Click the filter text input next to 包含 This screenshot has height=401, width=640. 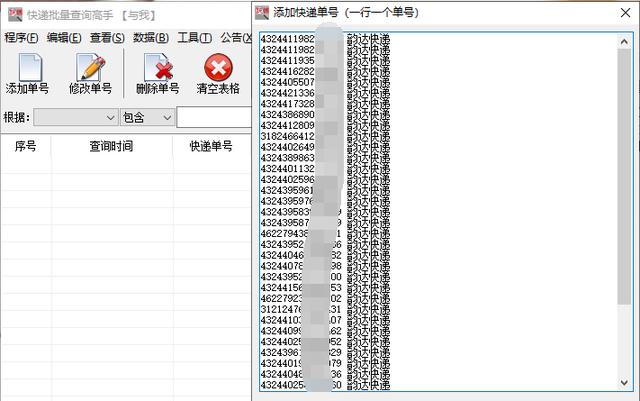214,118
